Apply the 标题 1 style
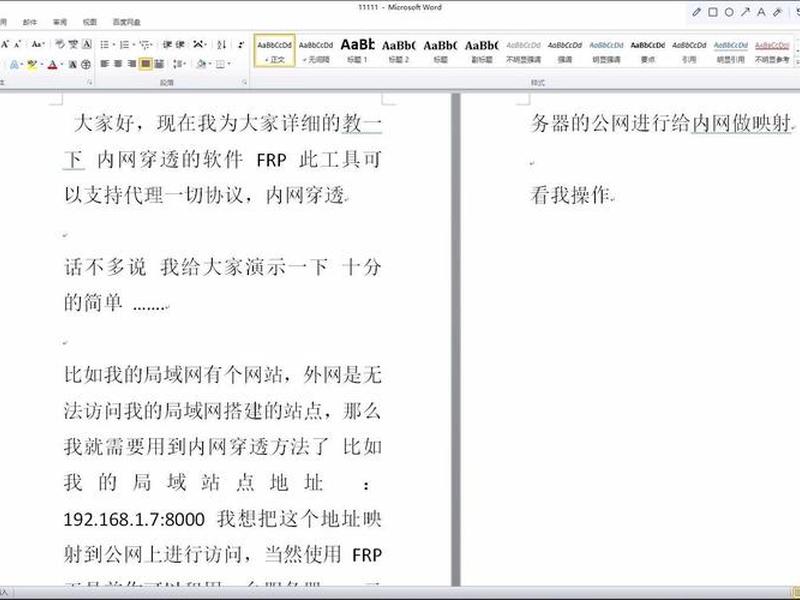Screen dimensions: 800x600 coord(357,51)
